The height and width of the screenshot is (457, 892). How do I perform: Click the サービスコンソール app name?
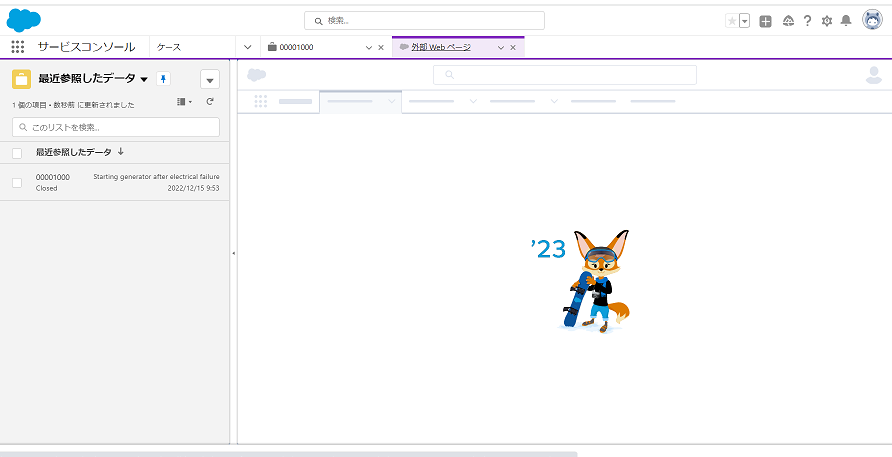pyautogui.click(x=86, y=47)
